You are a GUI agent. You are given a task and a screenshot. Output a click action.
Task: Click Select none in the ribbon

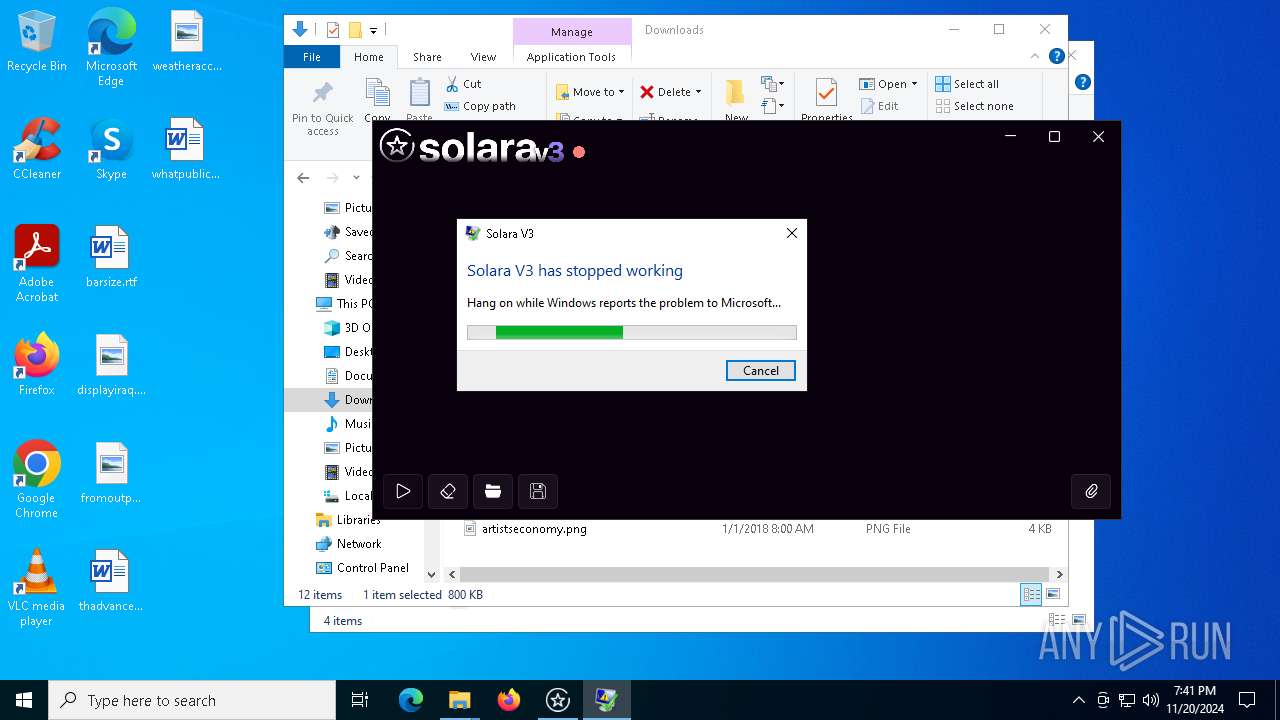point(974,106)
